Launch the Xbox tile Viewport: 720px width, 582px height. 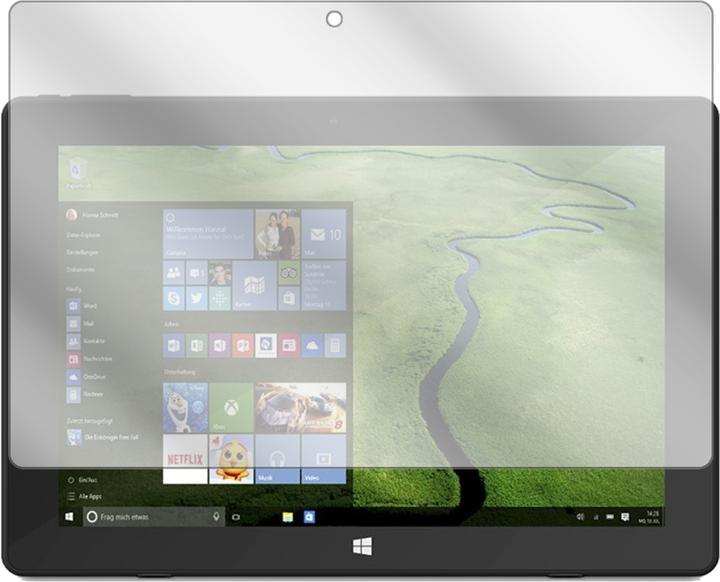(x=231, y=408)
